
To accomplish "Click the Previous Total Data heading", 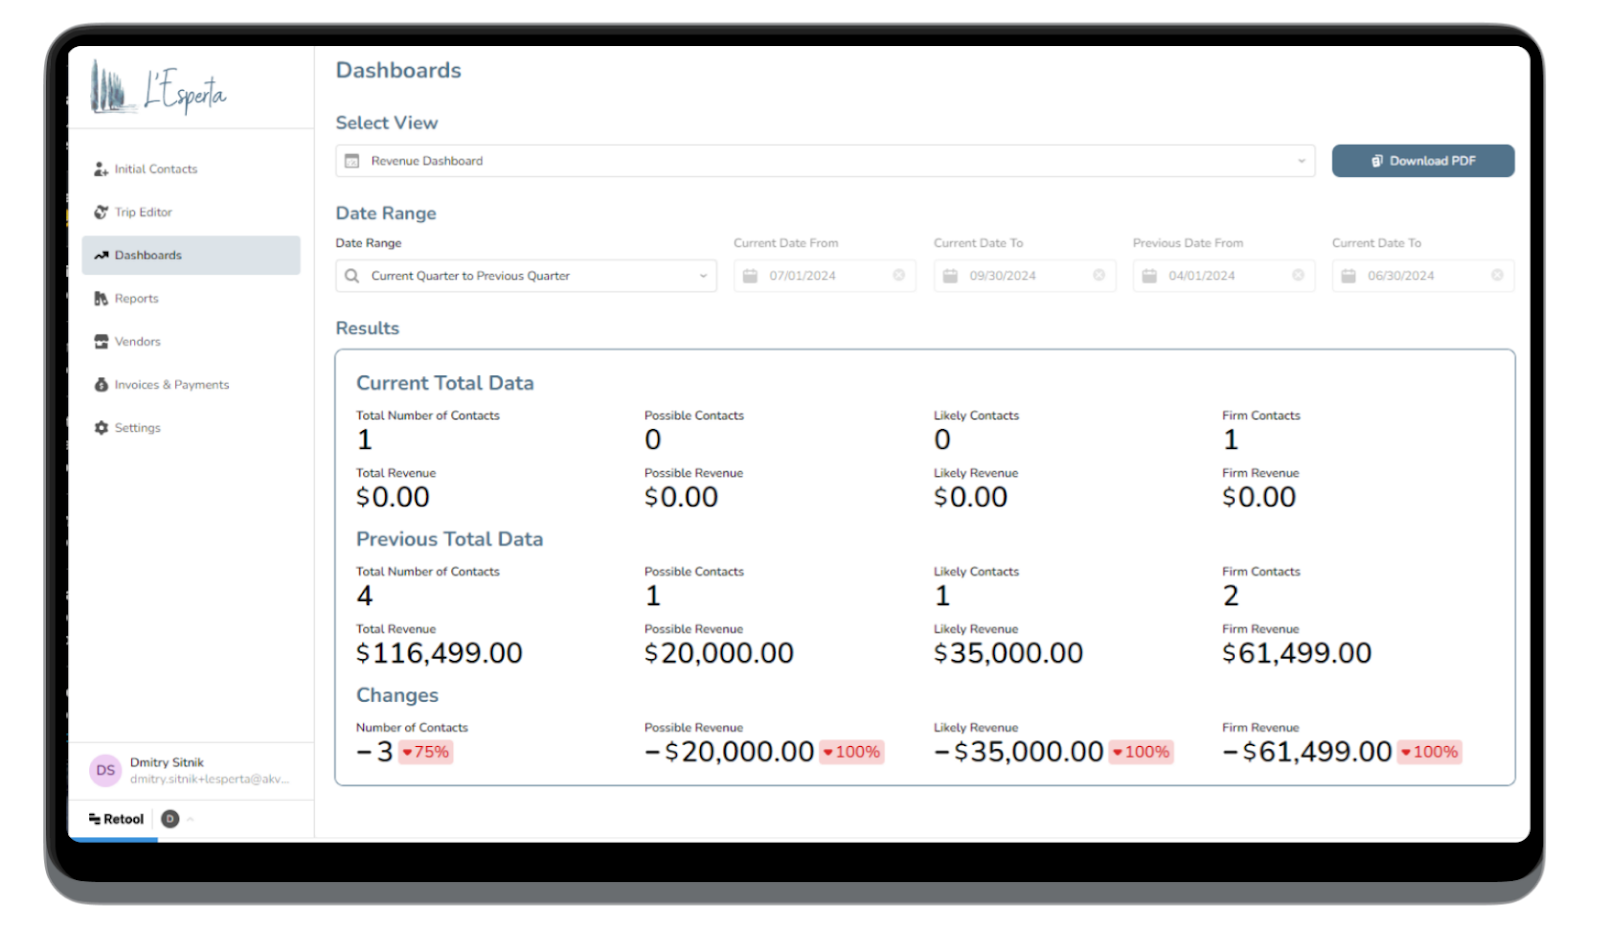I will [x=450, y=539].
